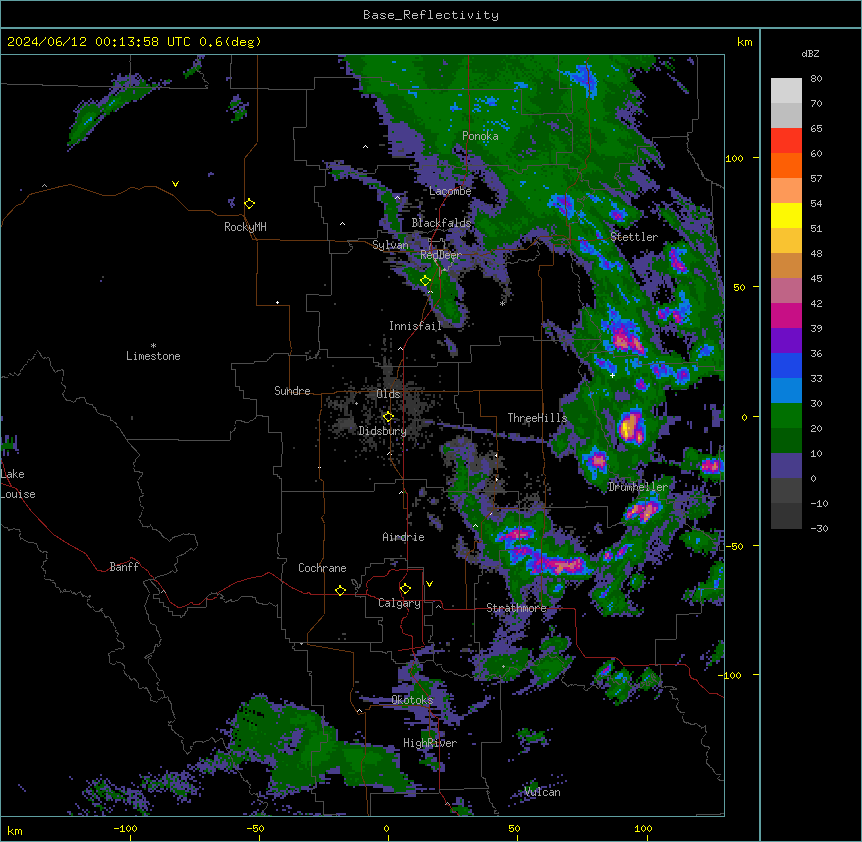Viewport: 862px width, 842px height.
Task: Select the magenta 39-42 dBZ legend swatch
Action: (x=786, y=315)
